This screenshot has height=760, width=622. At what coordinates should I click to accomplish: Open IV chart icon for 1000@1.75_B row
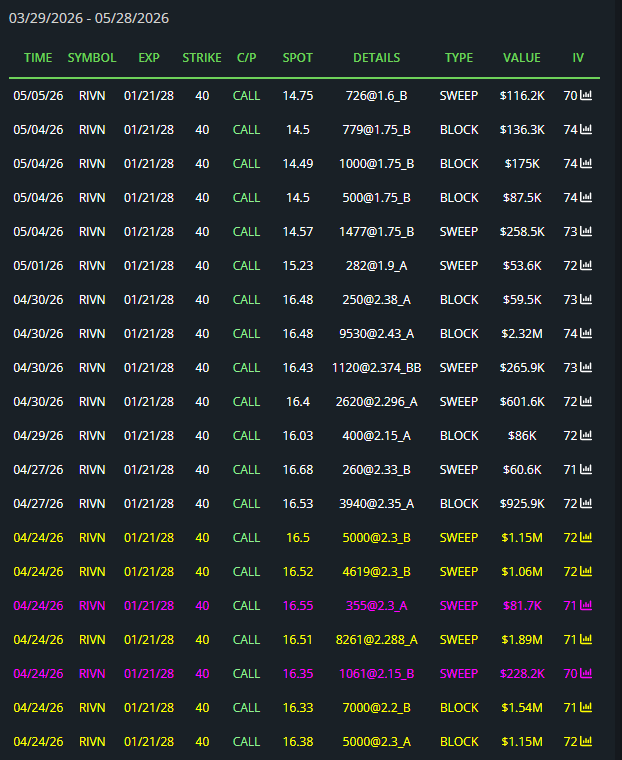point(586,163)
